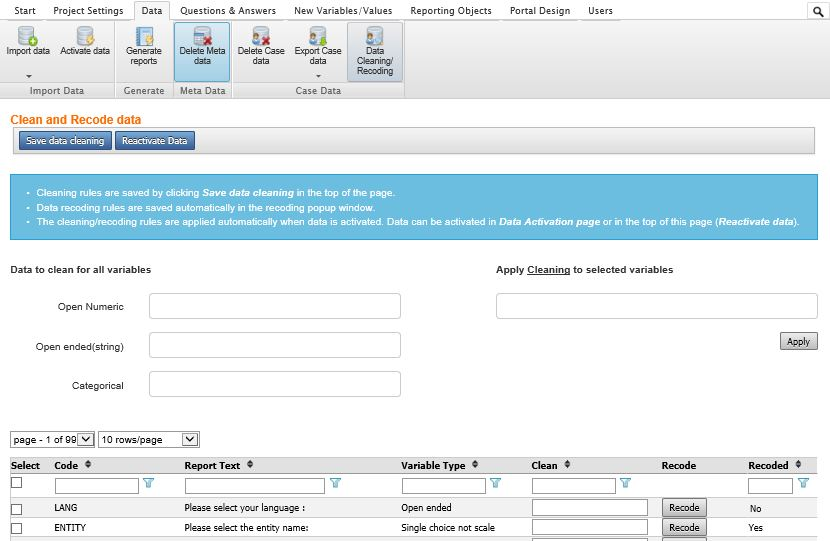Open Data Cleaning/Recoding tool

point(375,38)
